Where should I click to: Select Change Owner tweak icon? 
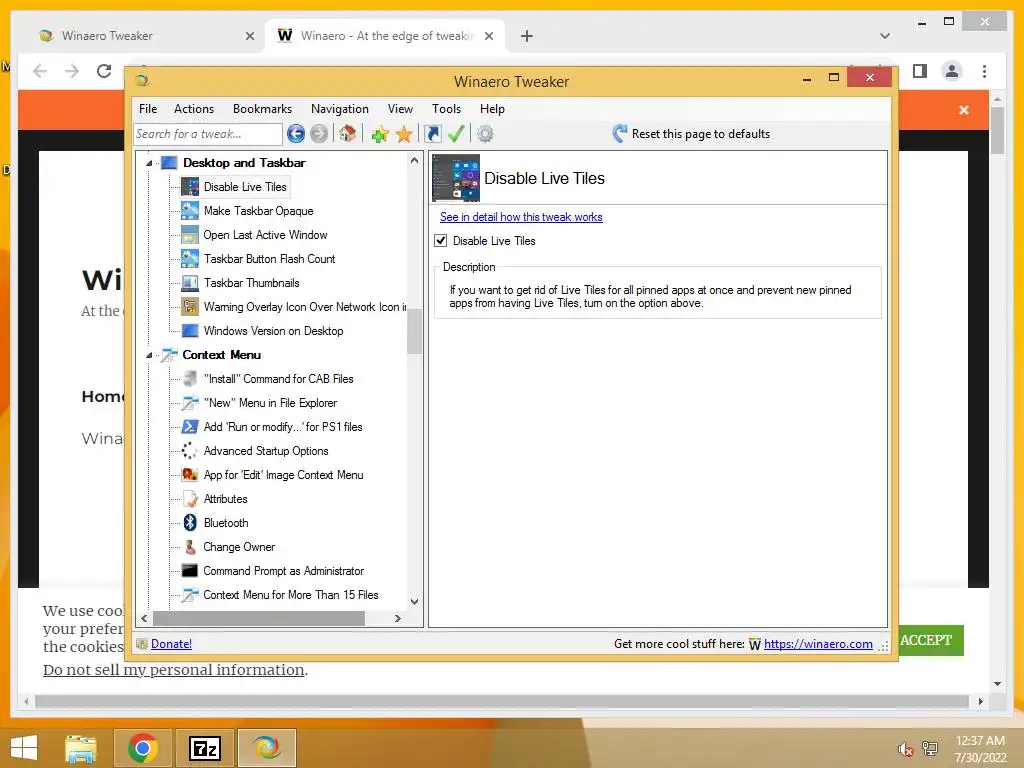pos(190,547)
